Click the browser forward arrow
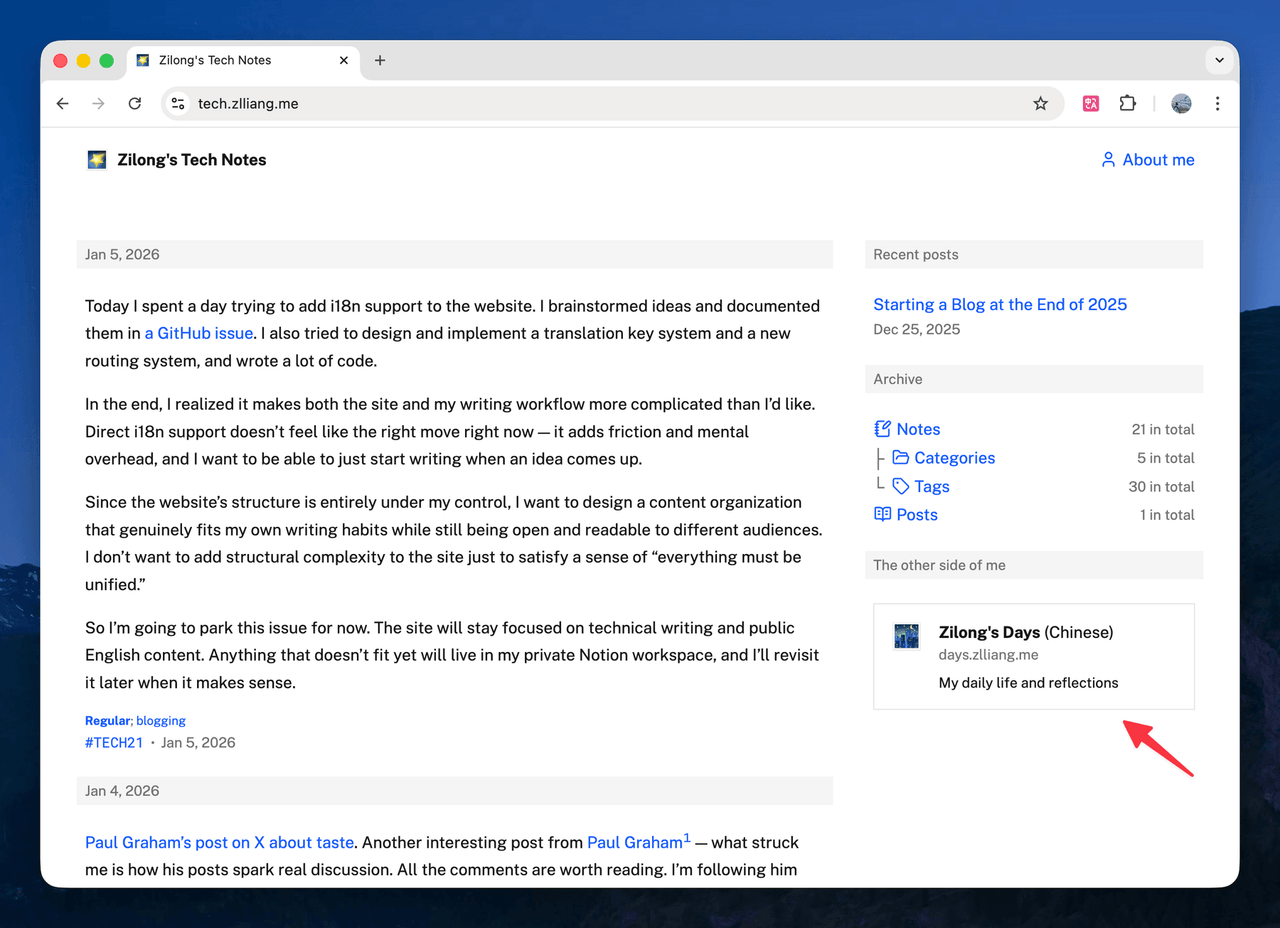The height and width of the screenshot is (928, 1280). (x=98, y=104)
